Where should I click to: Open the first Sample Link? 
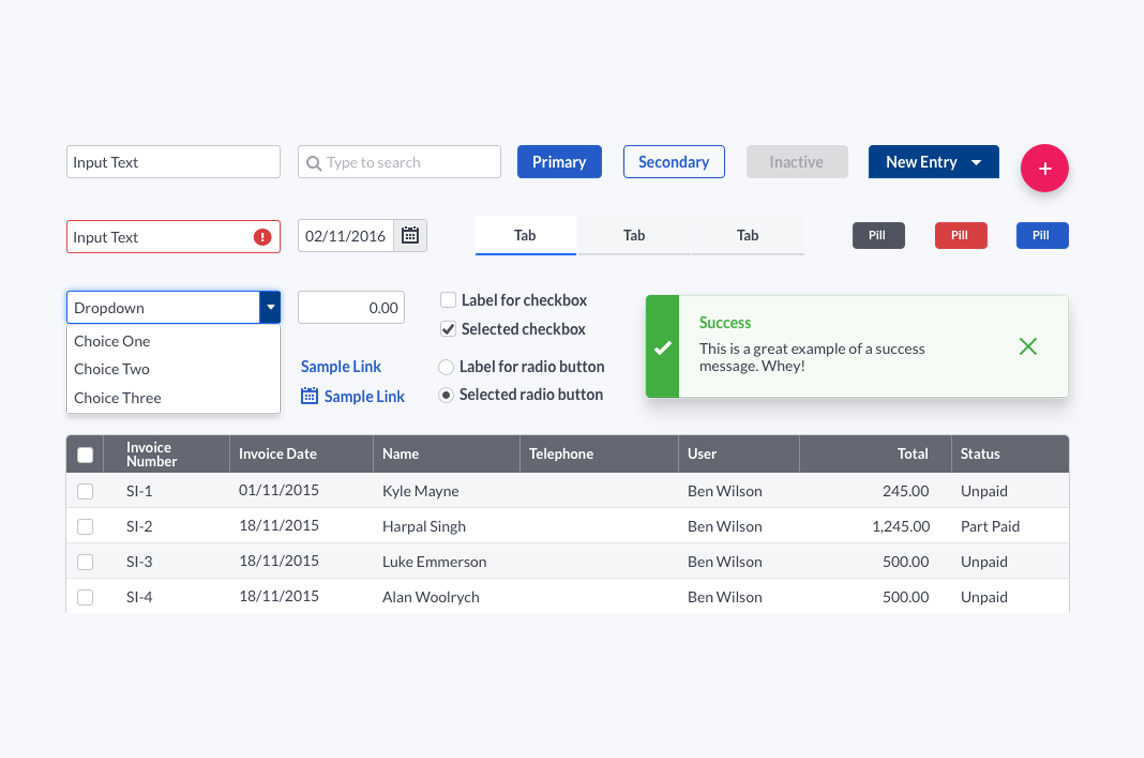341,366
